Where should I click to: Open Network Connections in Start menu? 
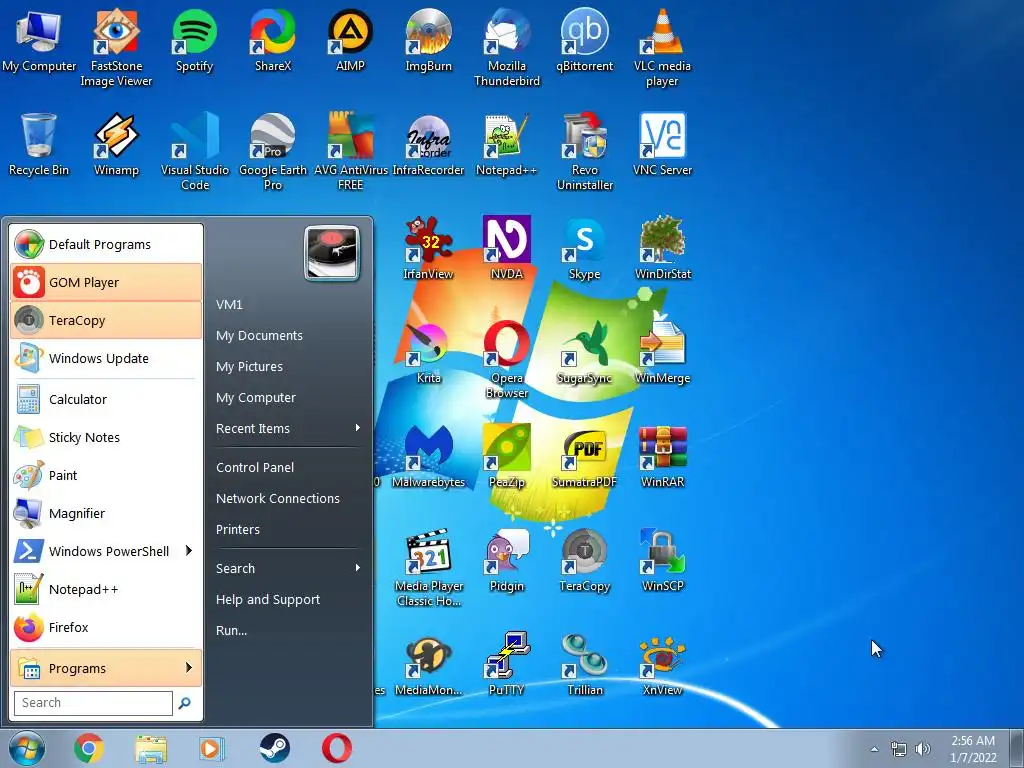click(x=288, y=498)
